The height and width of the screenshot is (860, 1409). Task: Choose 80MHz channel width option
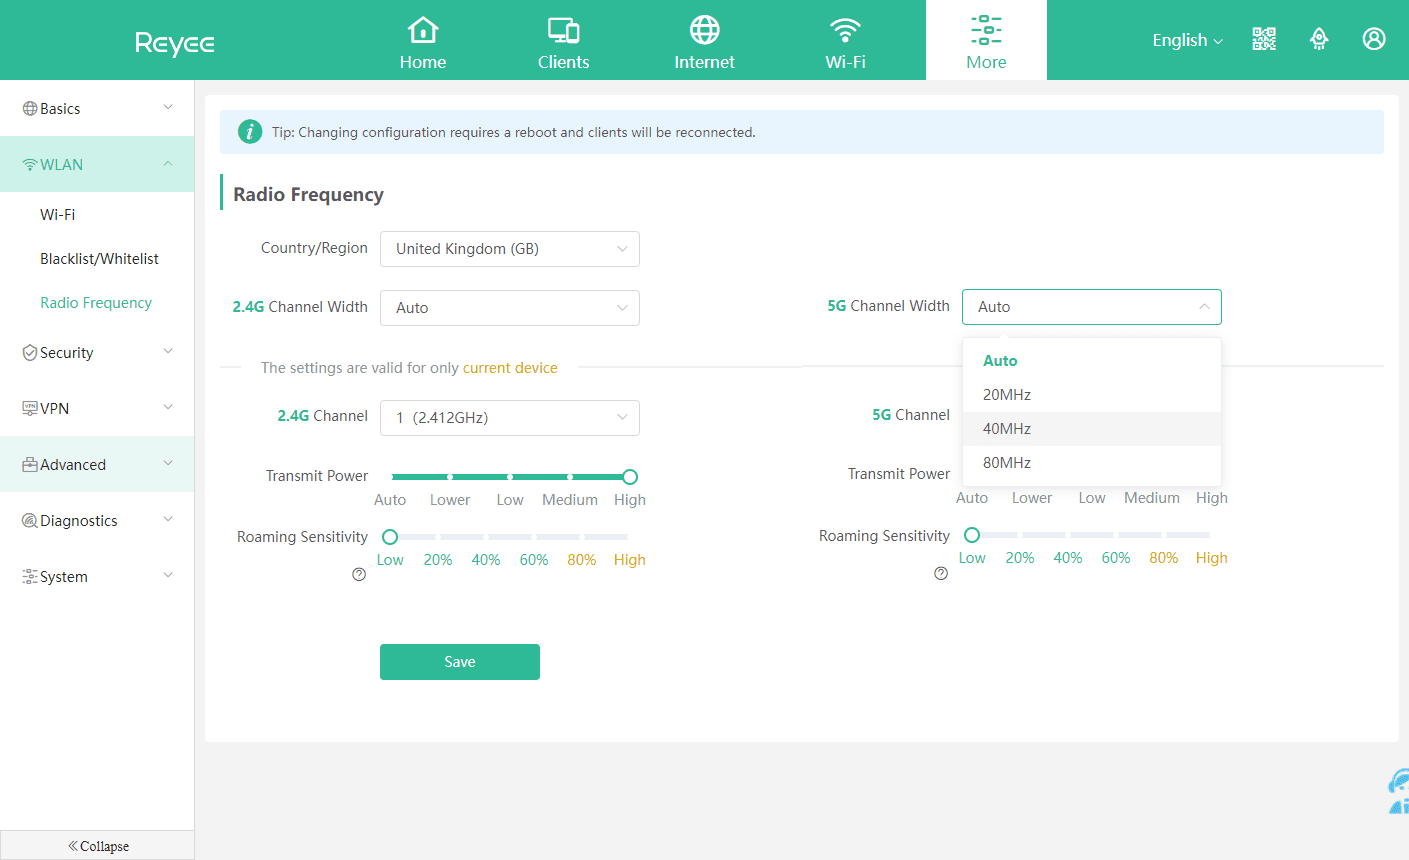pos(1007,463)
